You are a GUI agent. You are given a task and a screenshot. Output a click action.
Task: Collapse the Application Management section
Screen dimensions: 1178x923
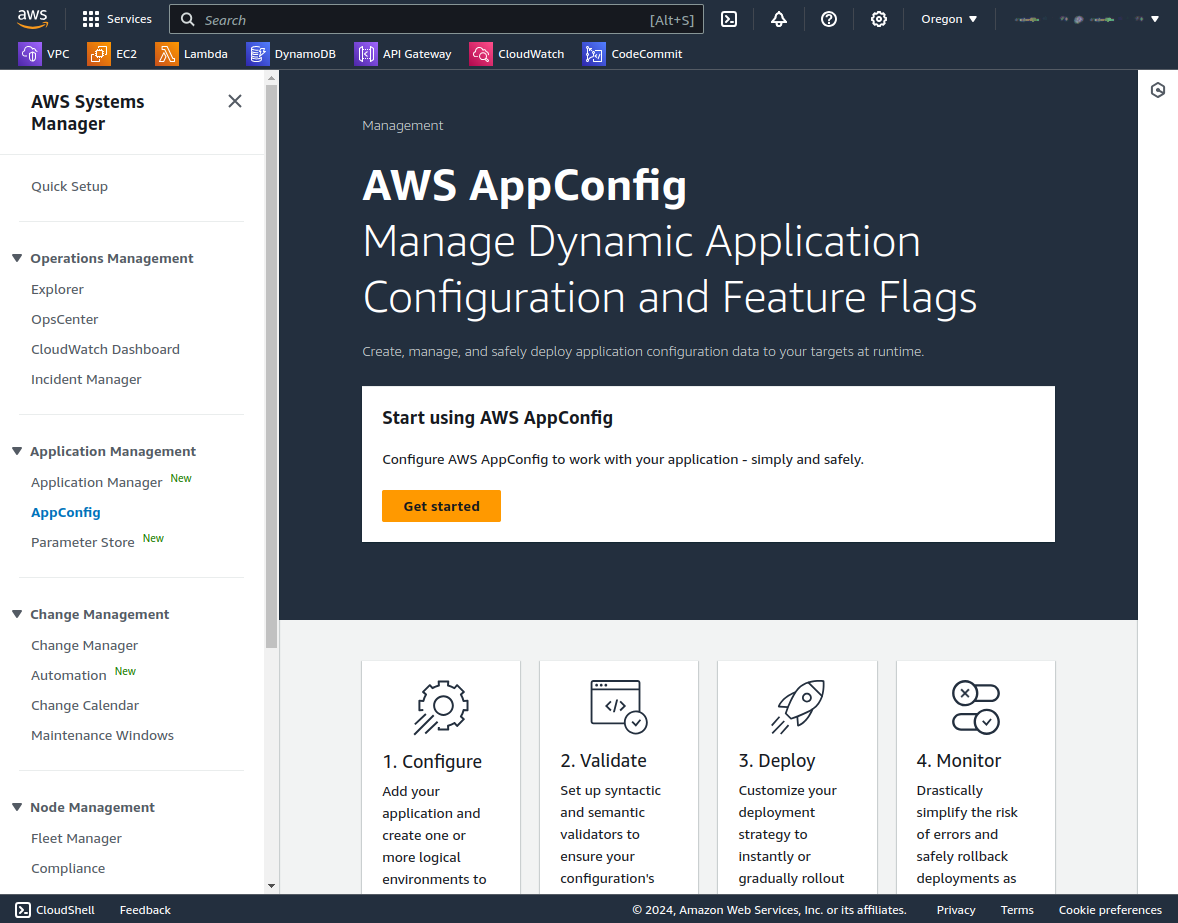coord(17,451)
